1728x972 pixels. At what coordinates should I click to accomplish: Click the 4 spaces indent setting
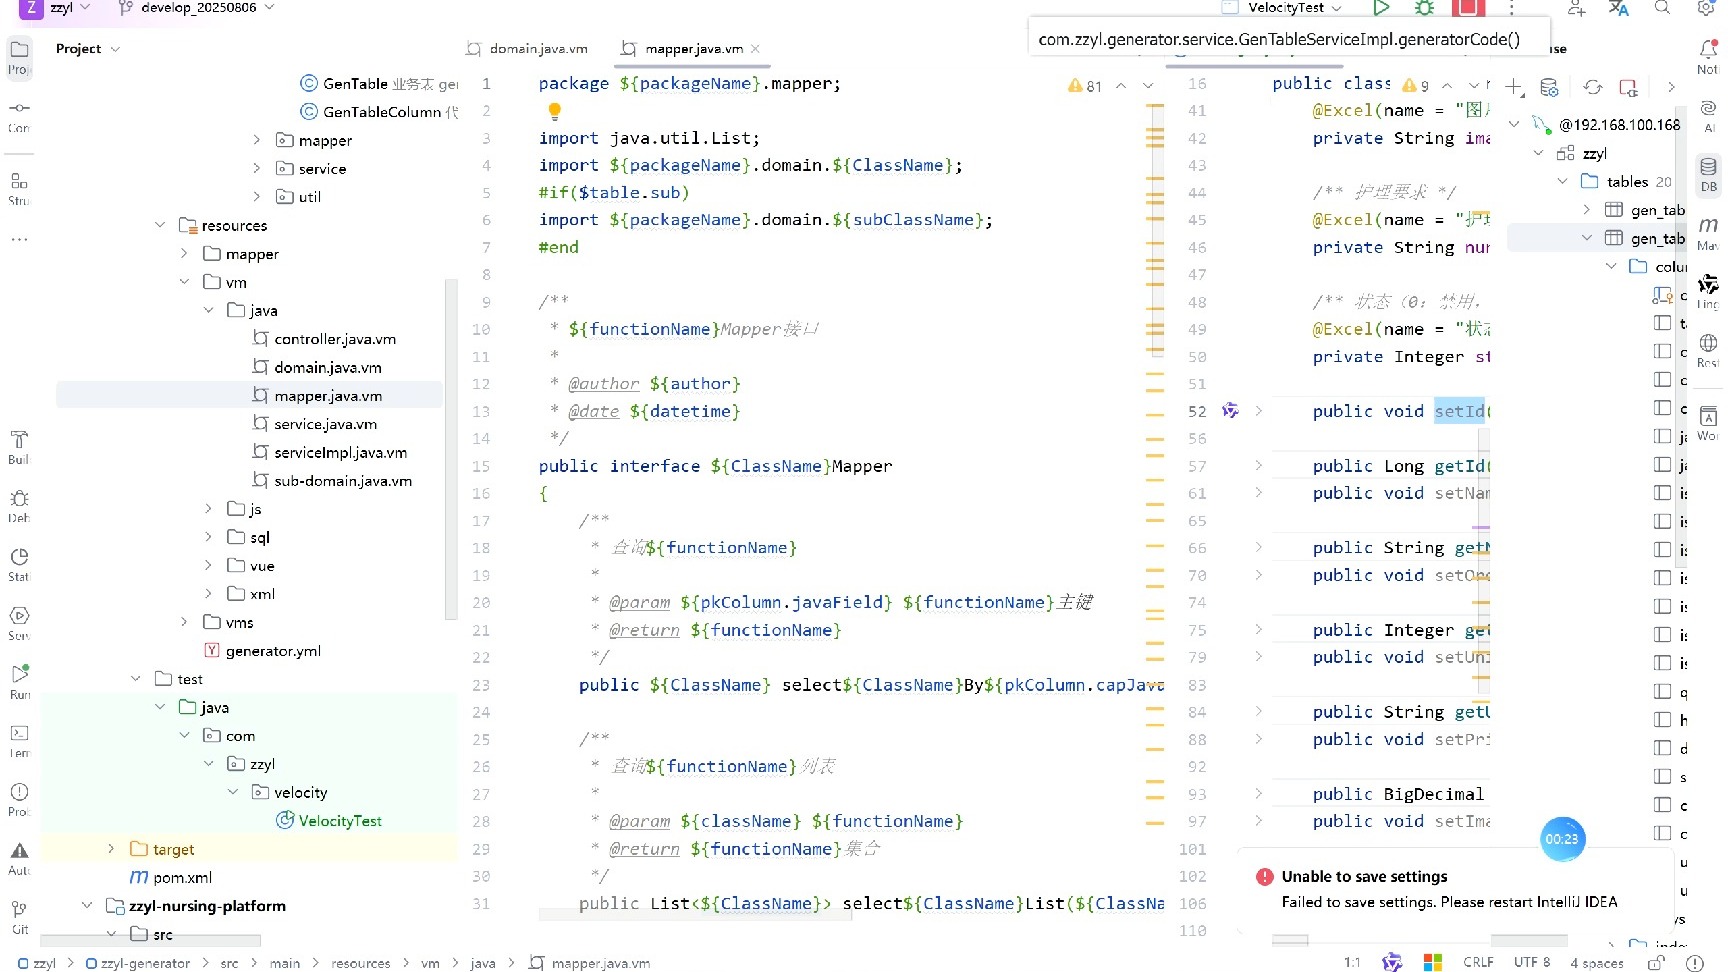[1596, 963]
